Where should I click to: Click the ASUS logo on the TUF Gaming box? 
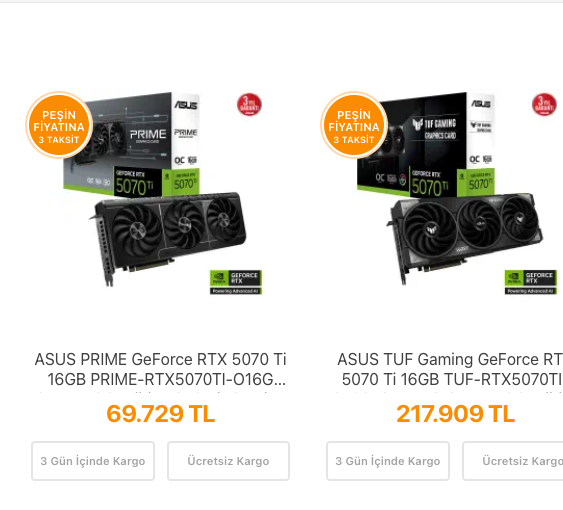pyautogui.click(x=481, y=104)
